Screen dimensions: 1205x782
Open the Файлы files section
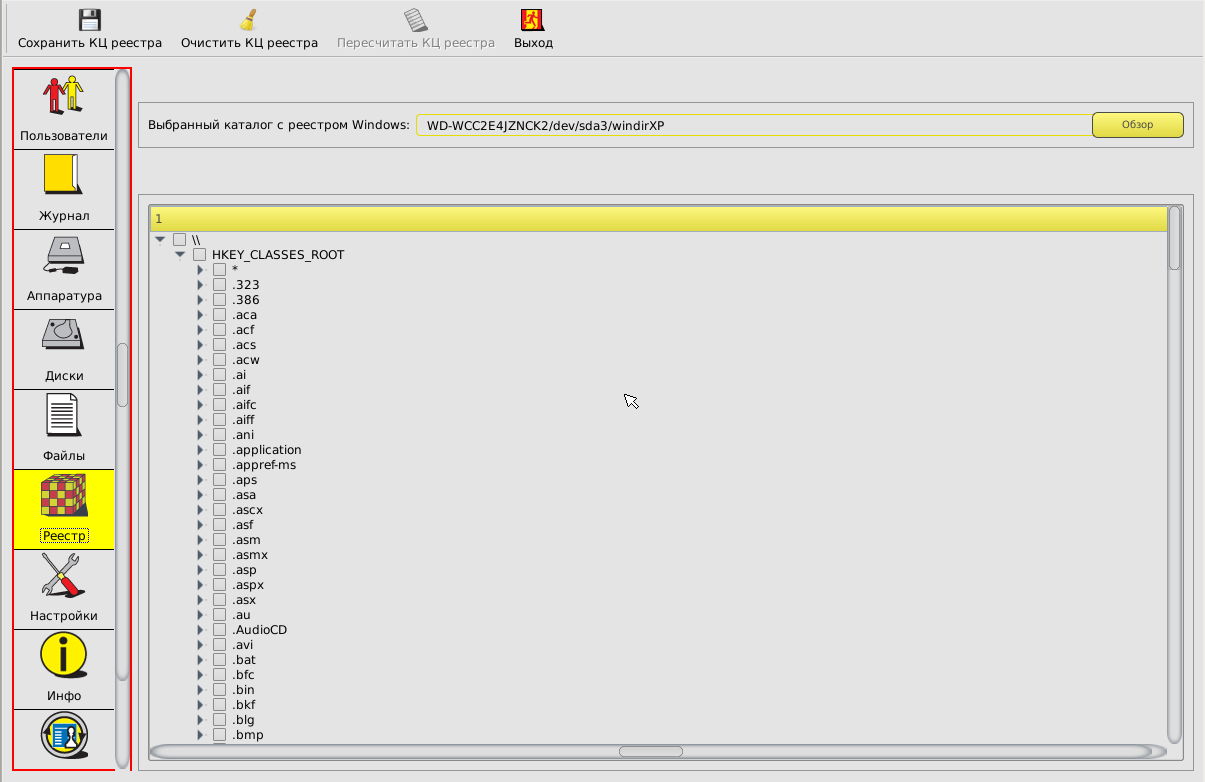tap(64, 430)
